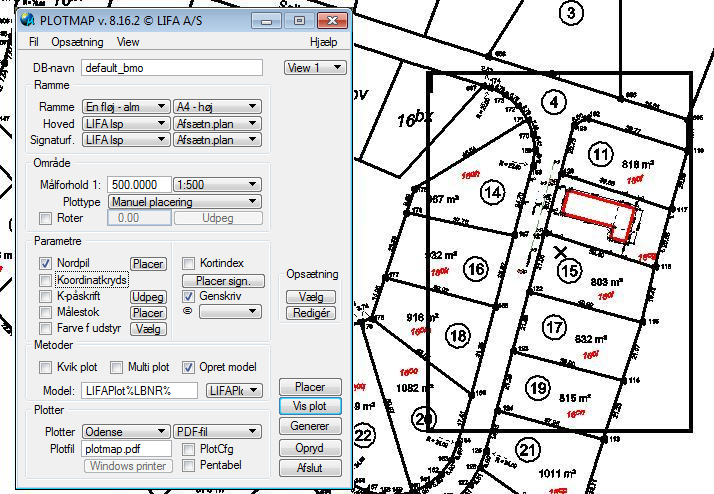Open the Plottype 'Manuel placering' dropdown

184,201
